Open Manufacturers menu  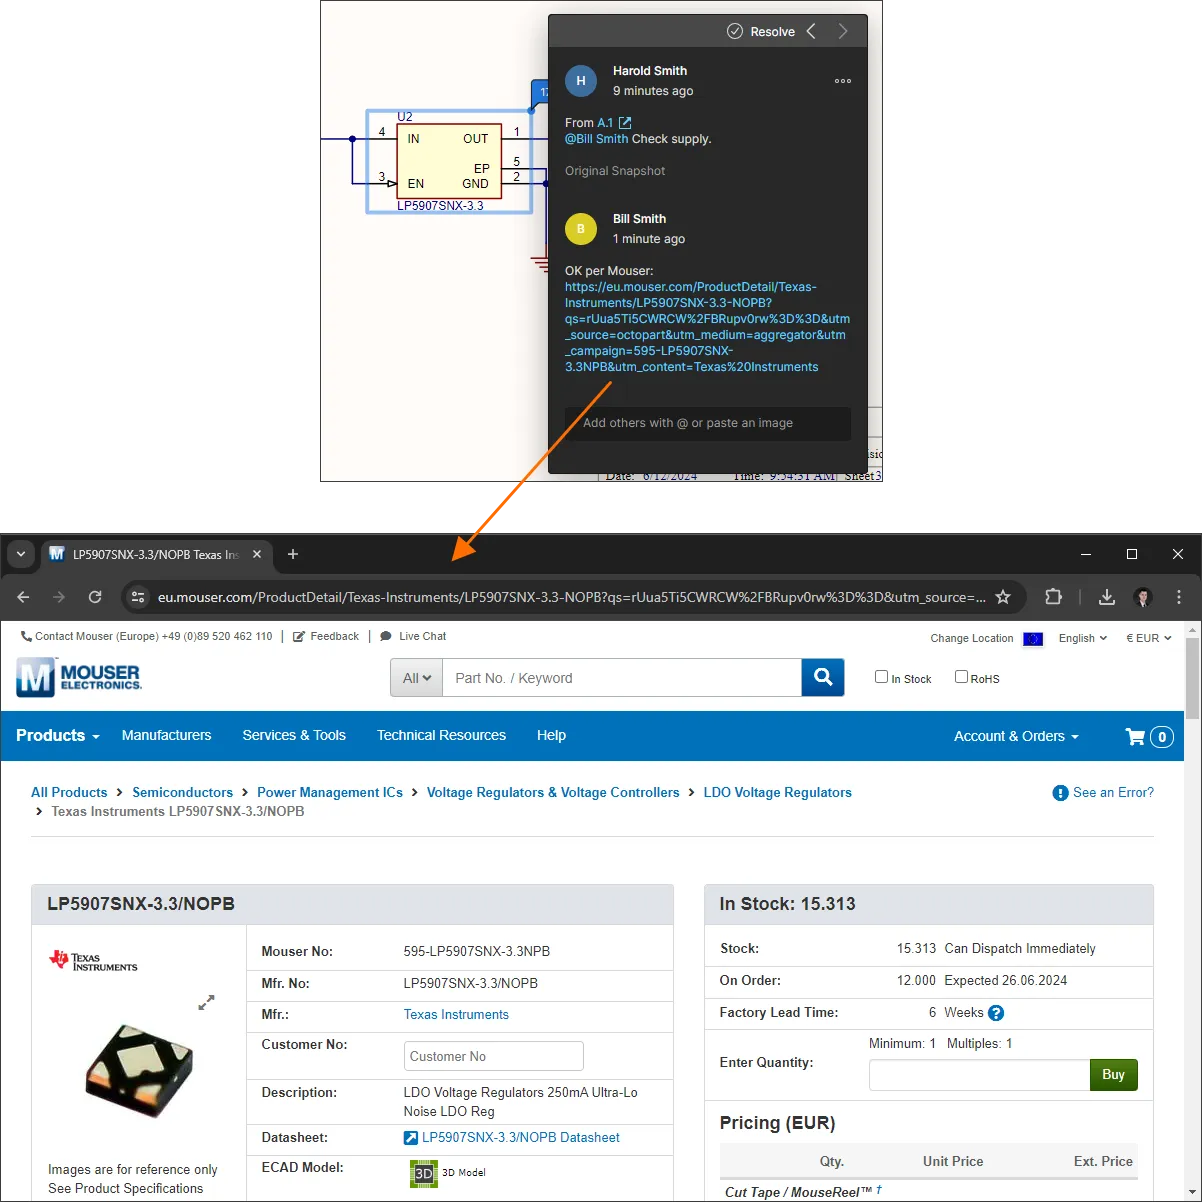tap(167, 735)
